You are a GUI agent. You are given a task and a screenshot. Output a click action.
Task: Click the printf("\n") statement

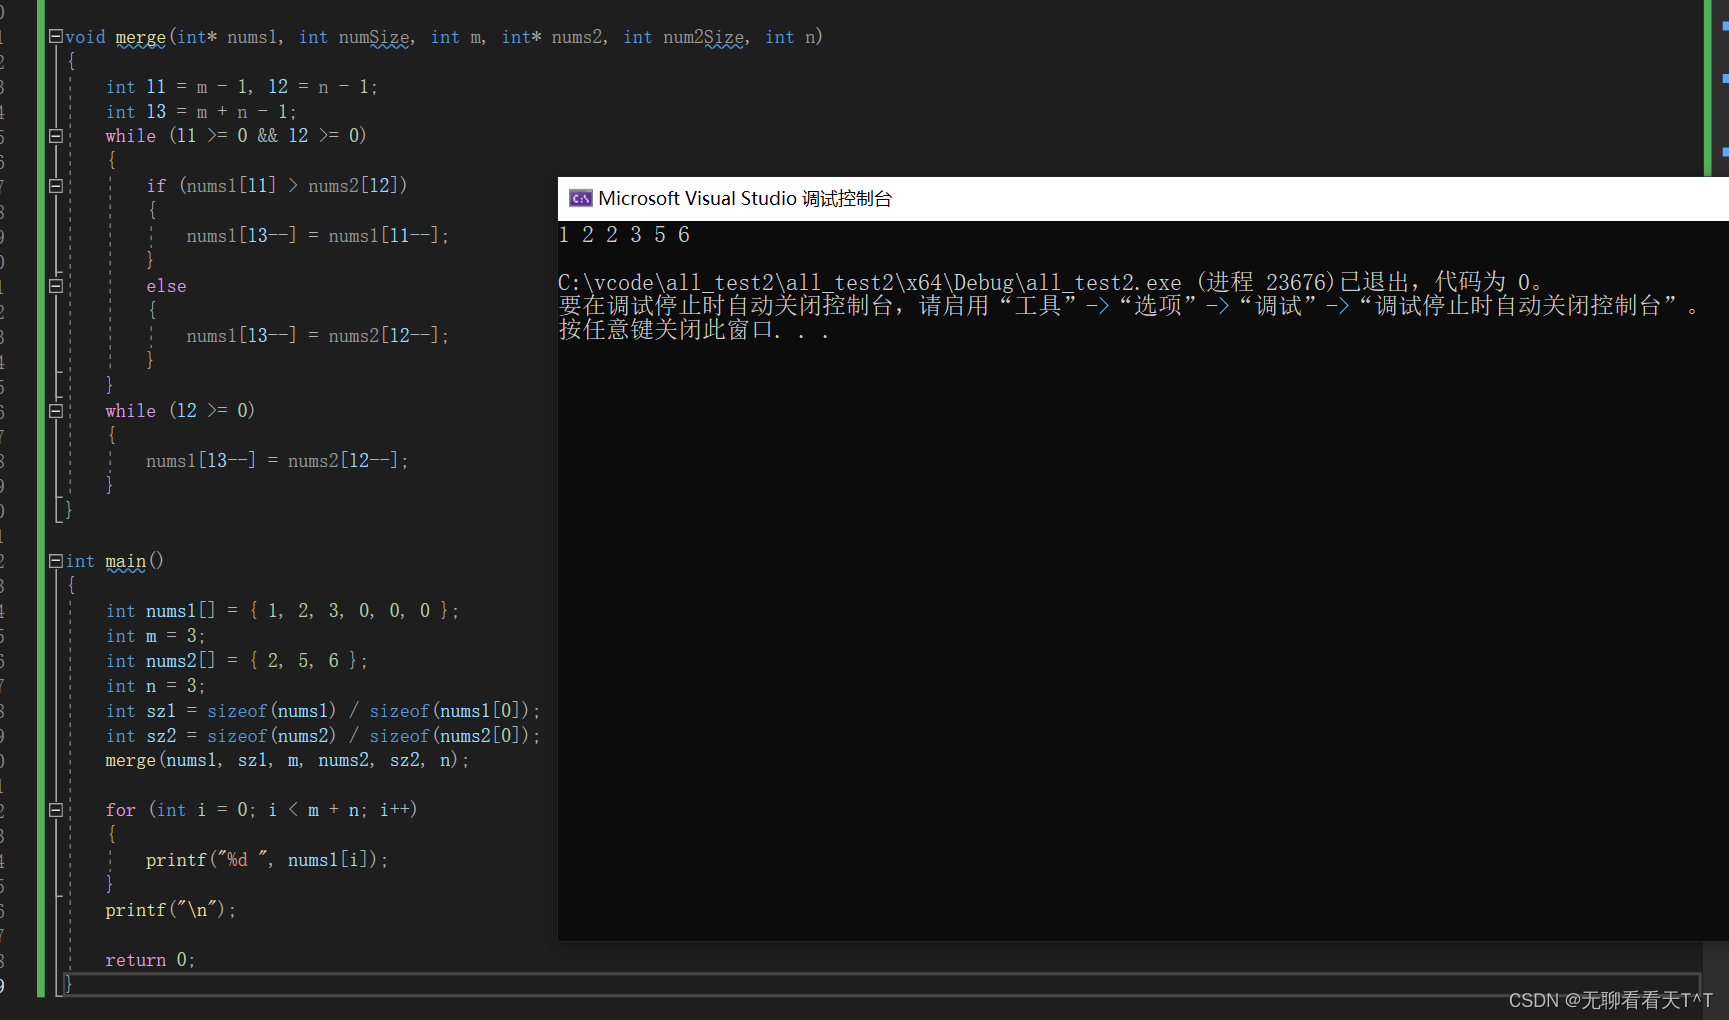170,910
